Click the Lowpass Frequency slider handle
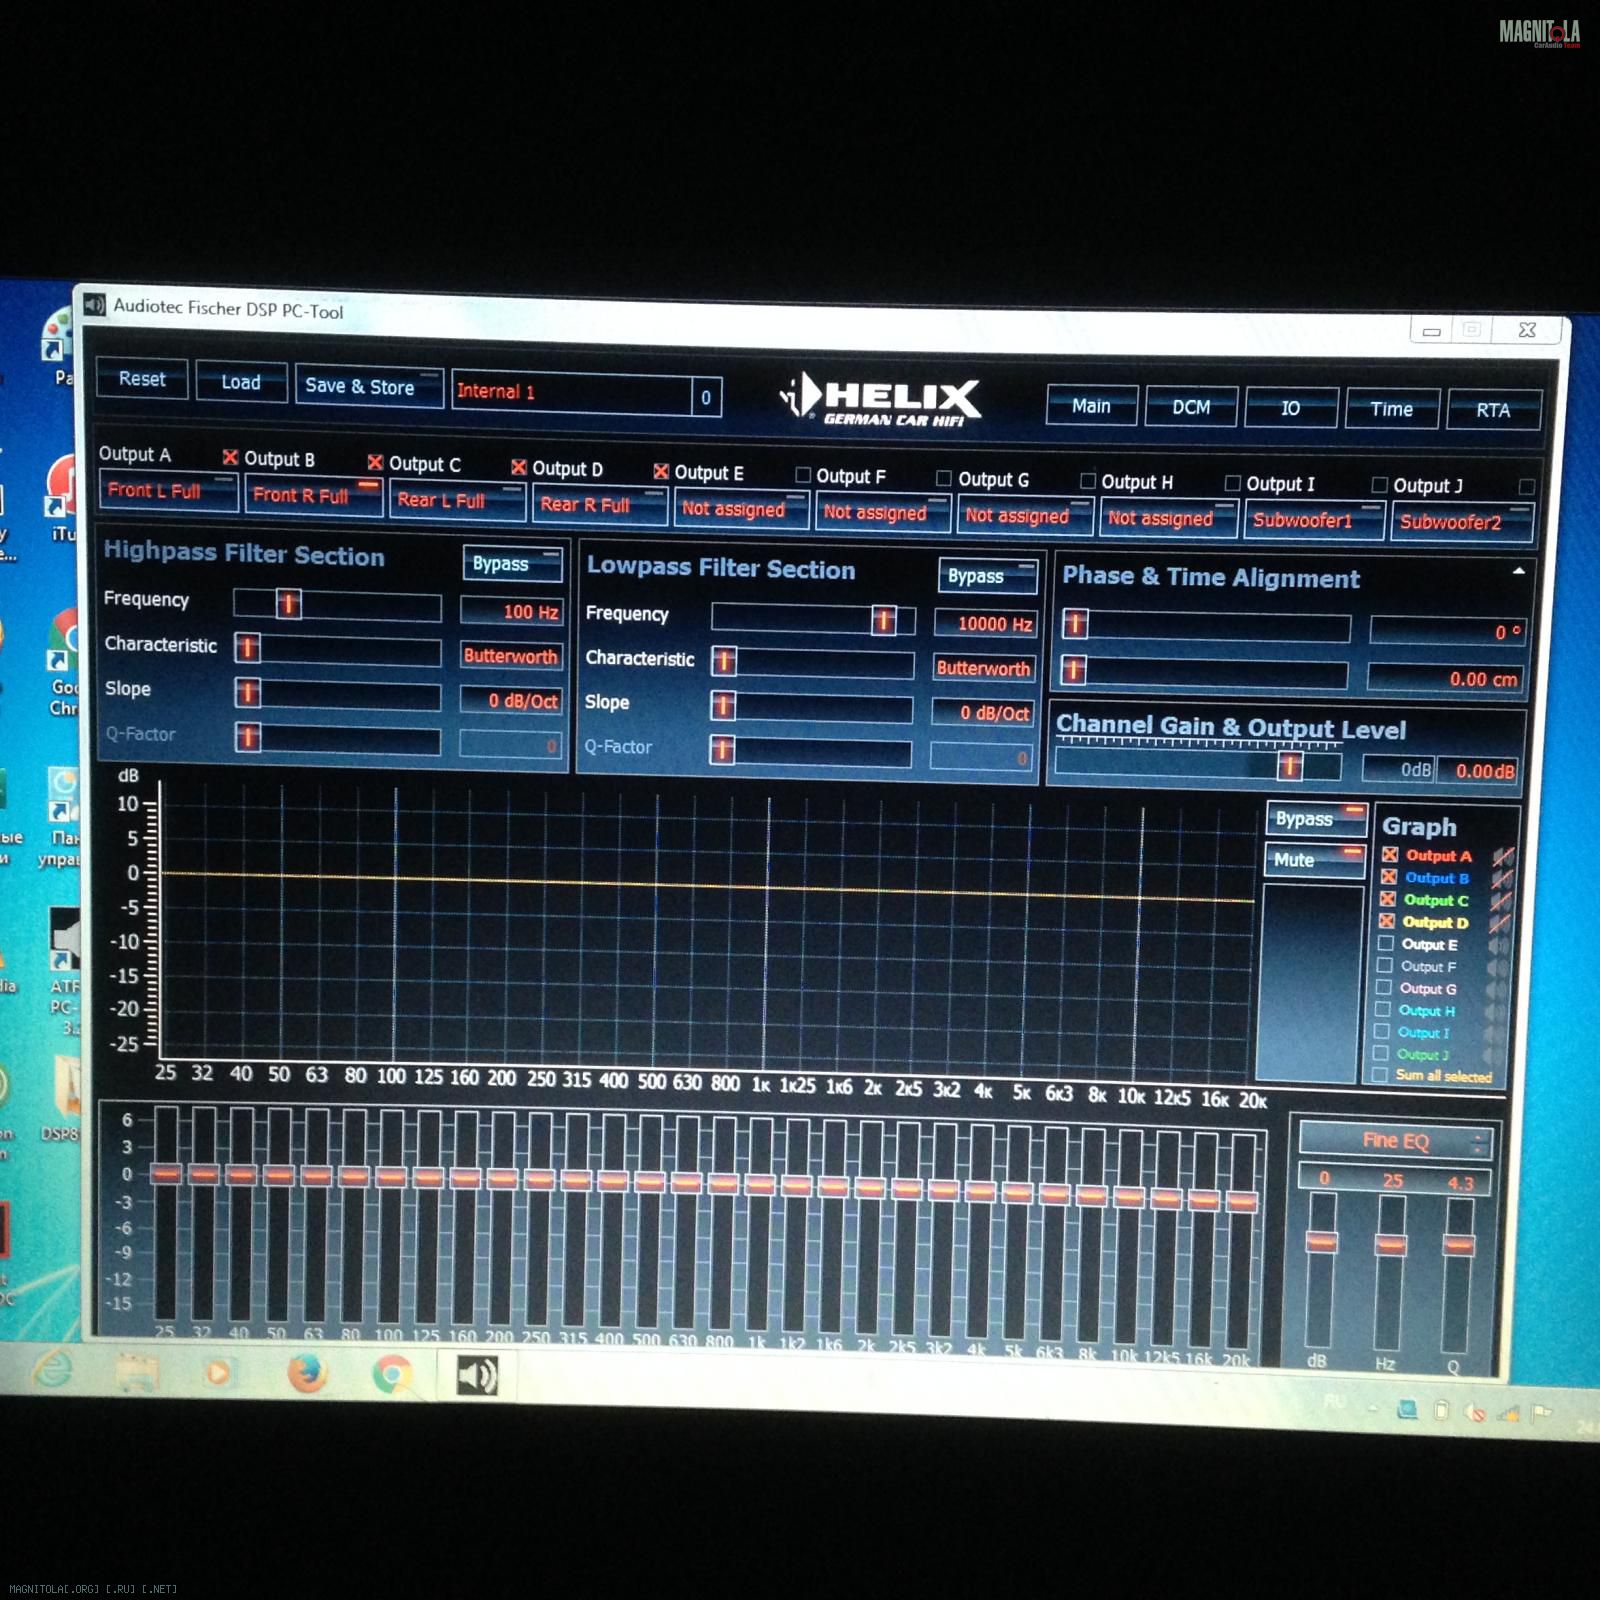 click(884, 621)
